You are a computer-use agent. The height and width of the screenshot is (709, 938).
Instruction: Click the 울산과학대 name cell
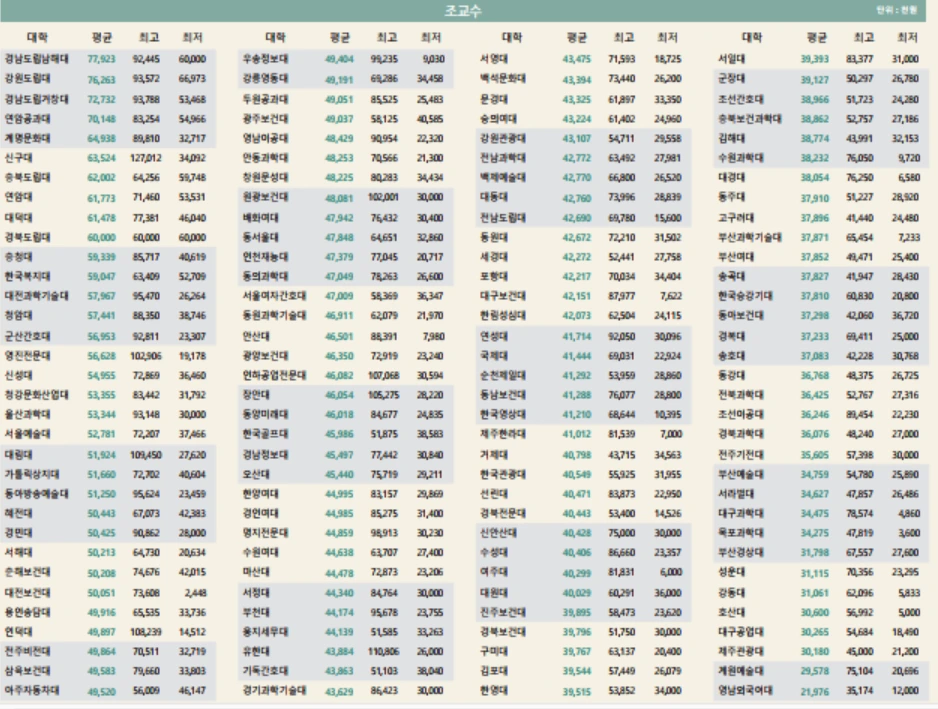pos(28,415)
